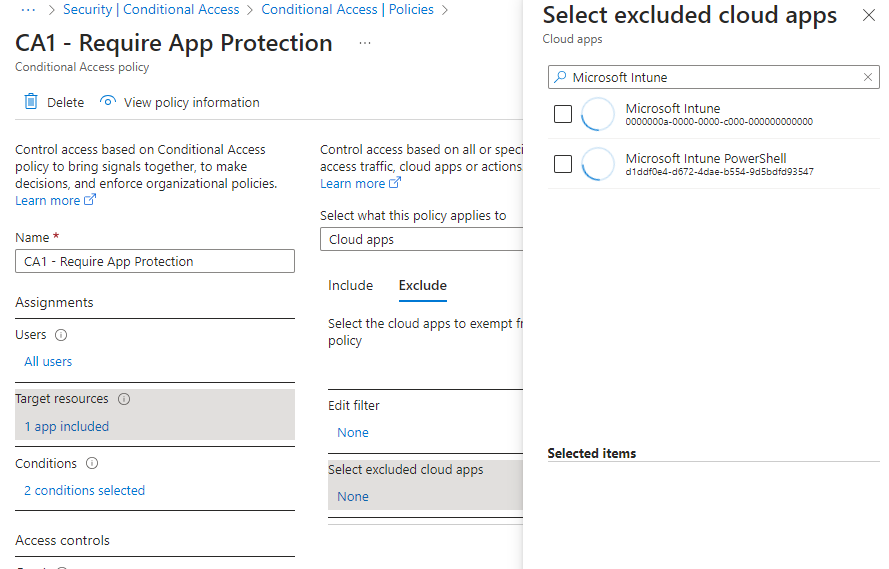Select the Microsoft Intune PowerShell name text
This screenshot has width=889, height=569.
(706, 158)
